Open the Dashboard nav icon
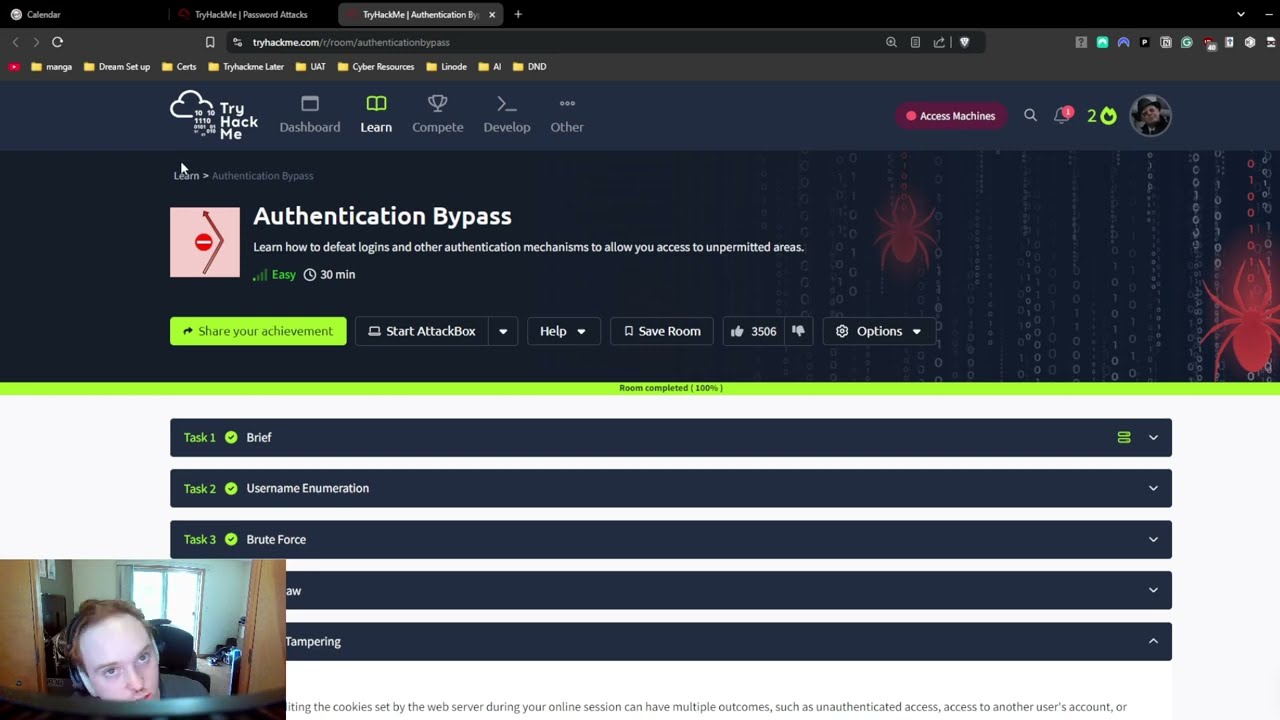 (310, 104)
